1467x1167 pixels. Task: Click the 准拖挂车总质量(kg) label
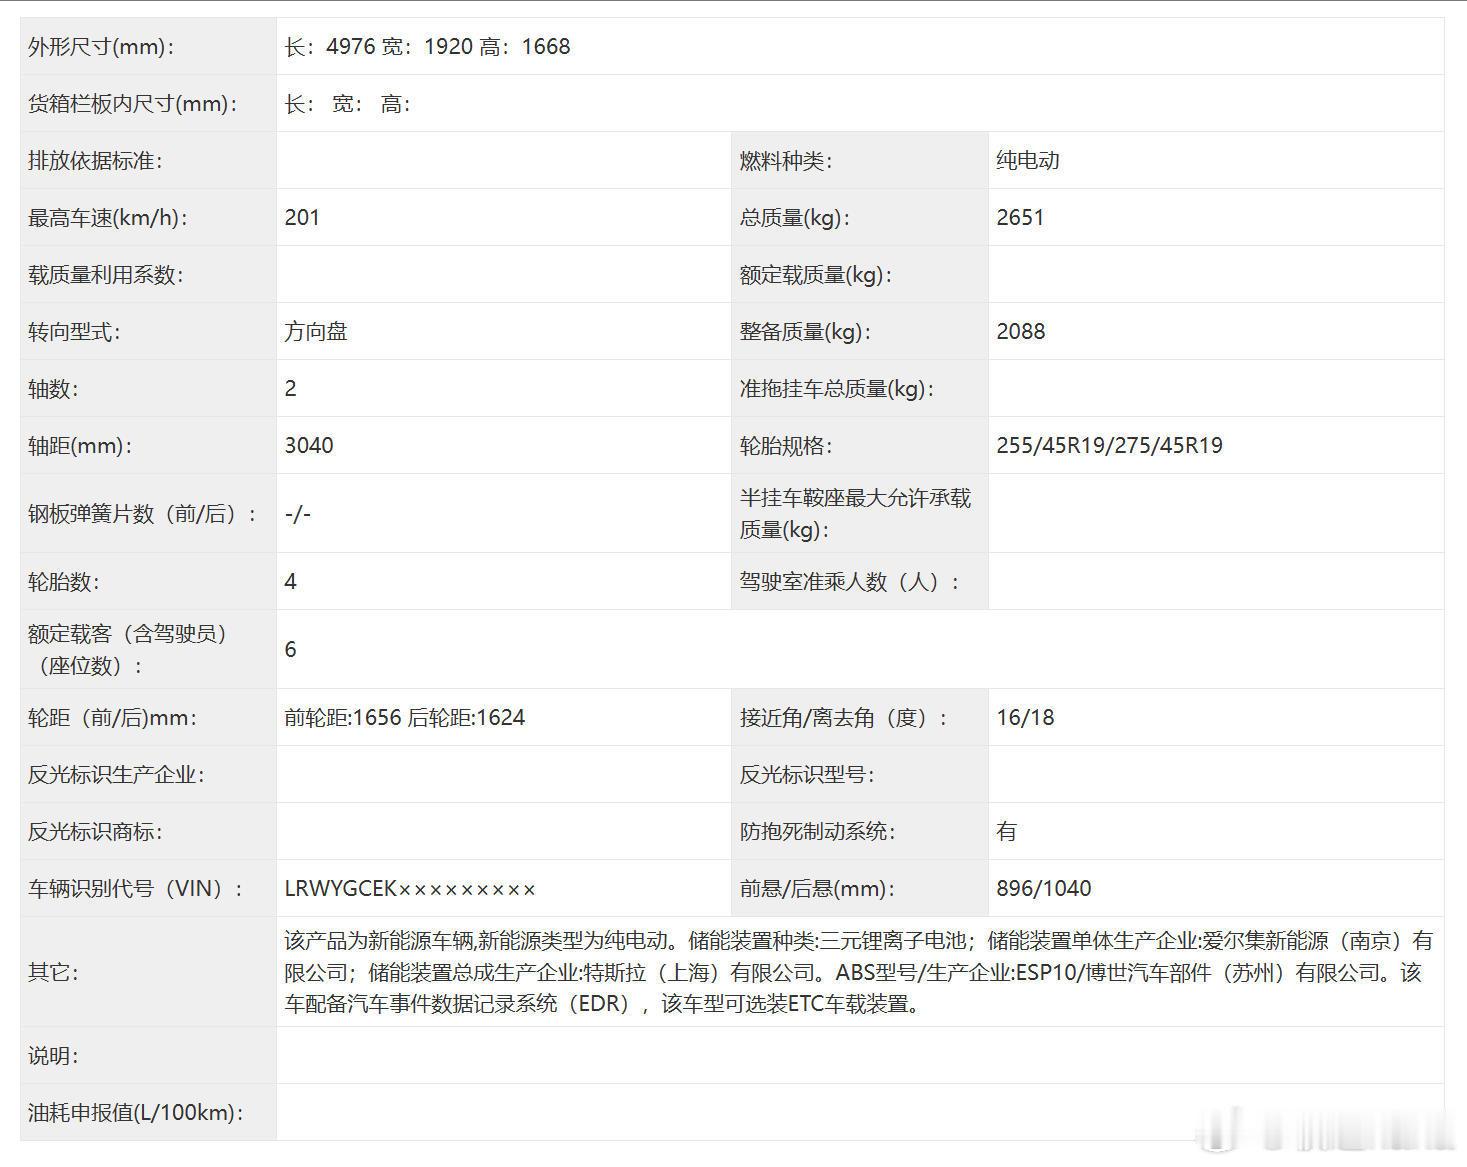coord(837,388)
